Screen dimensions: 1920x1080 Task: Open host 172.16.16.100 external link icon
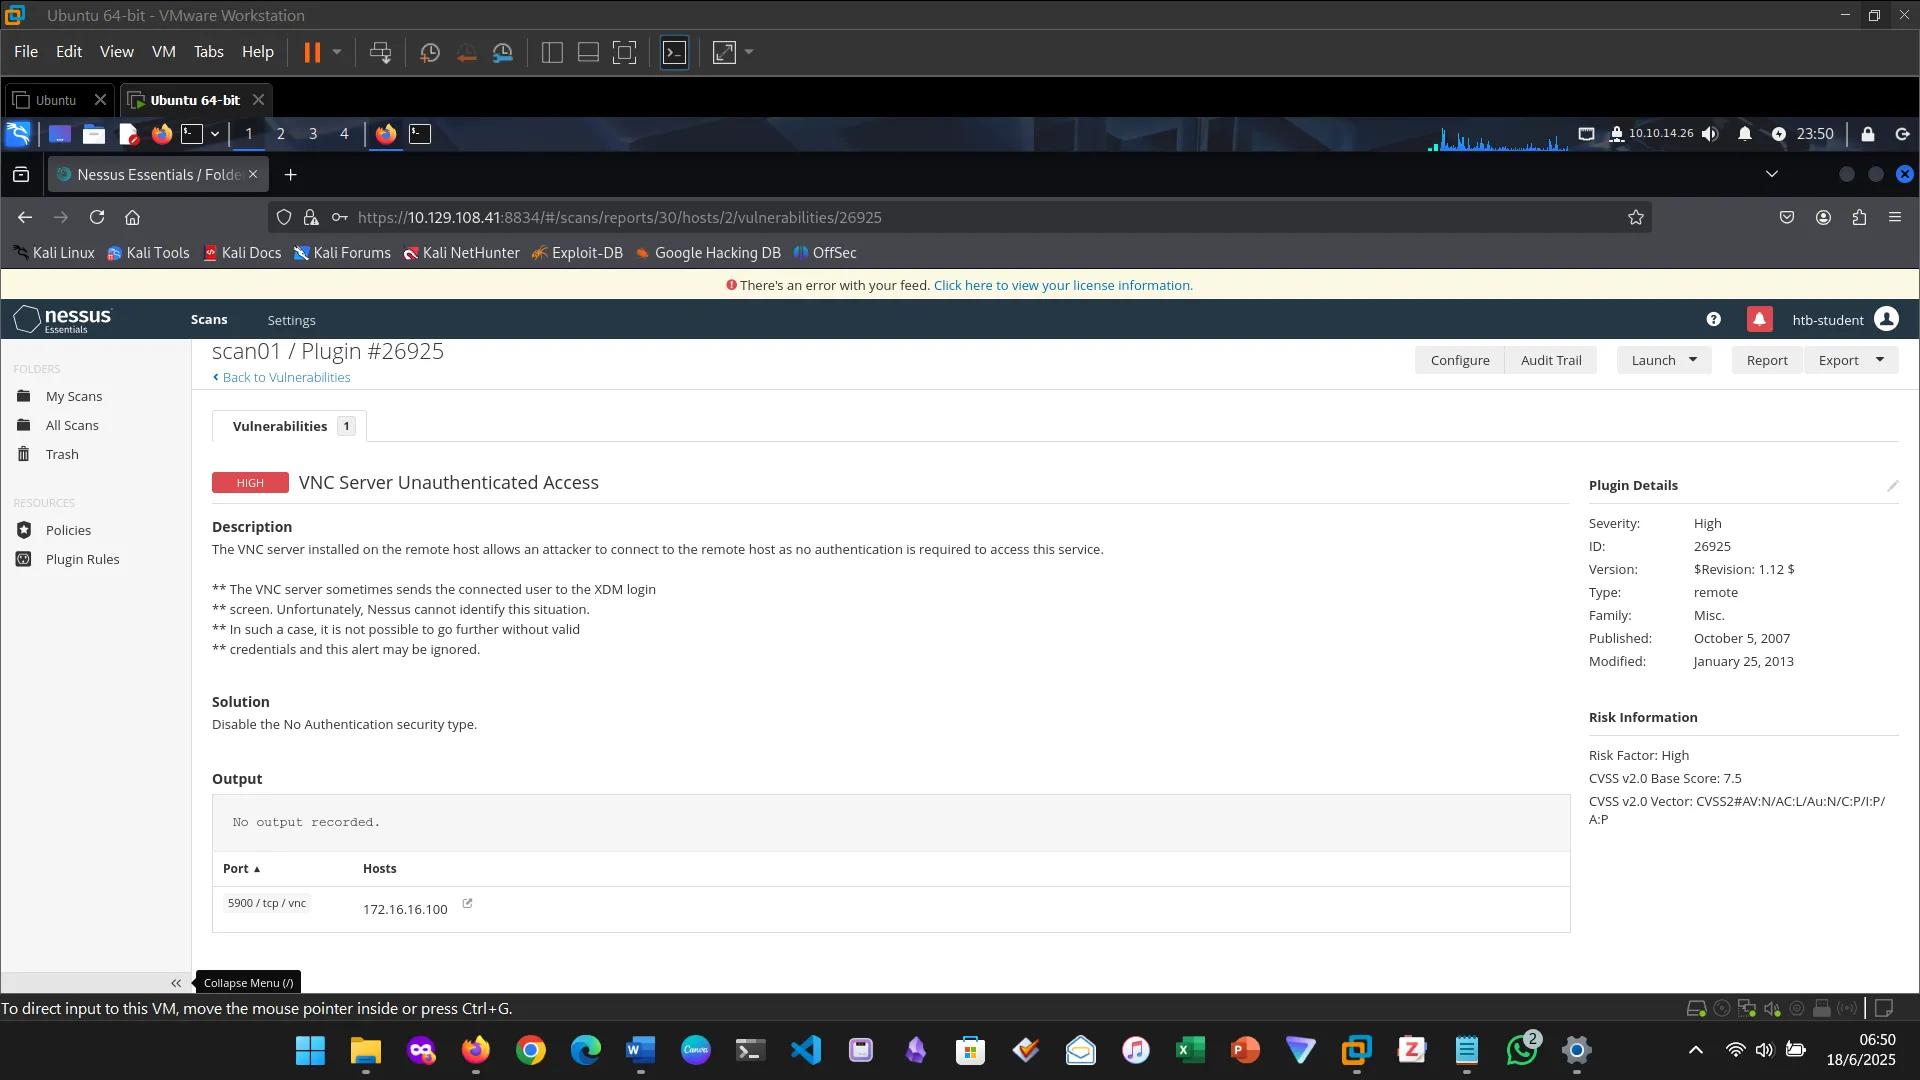point(467,904)
